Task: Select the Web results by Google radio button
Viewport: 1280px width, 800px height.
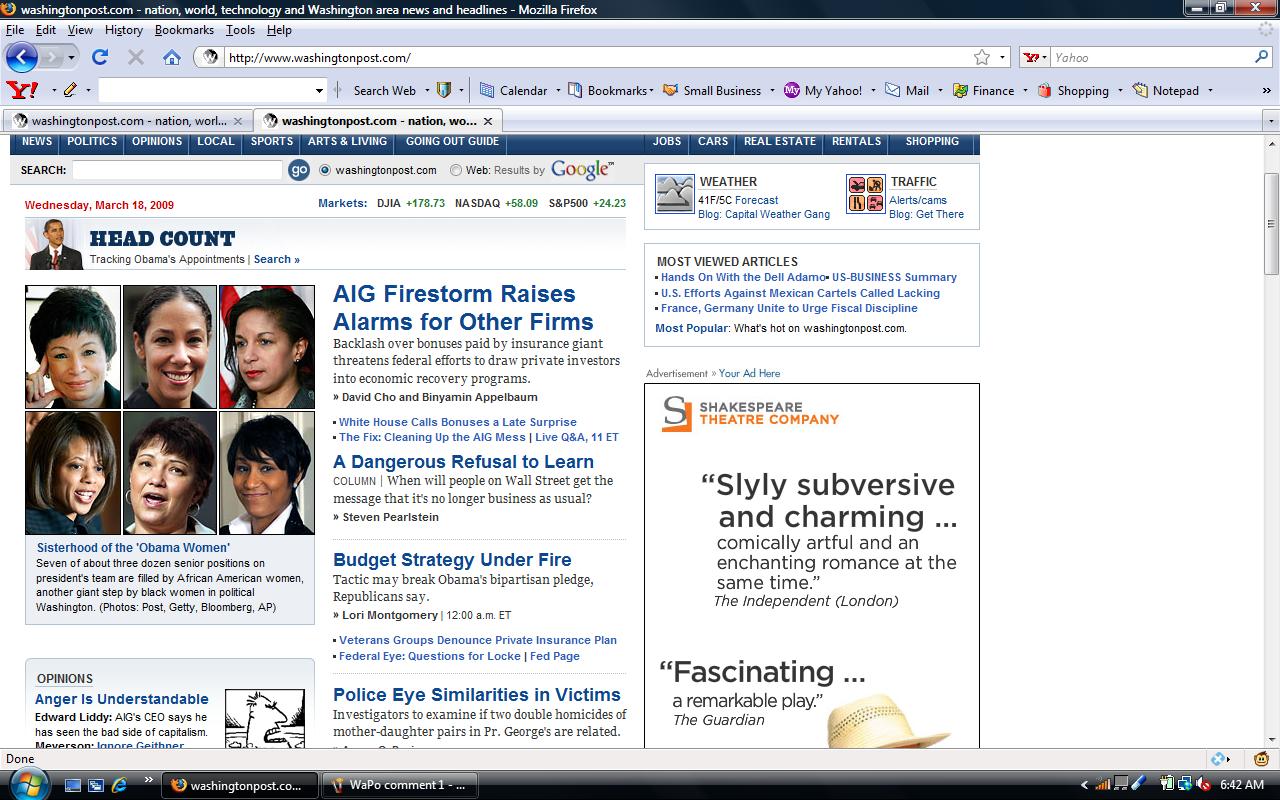Action: tap(456, 170)
